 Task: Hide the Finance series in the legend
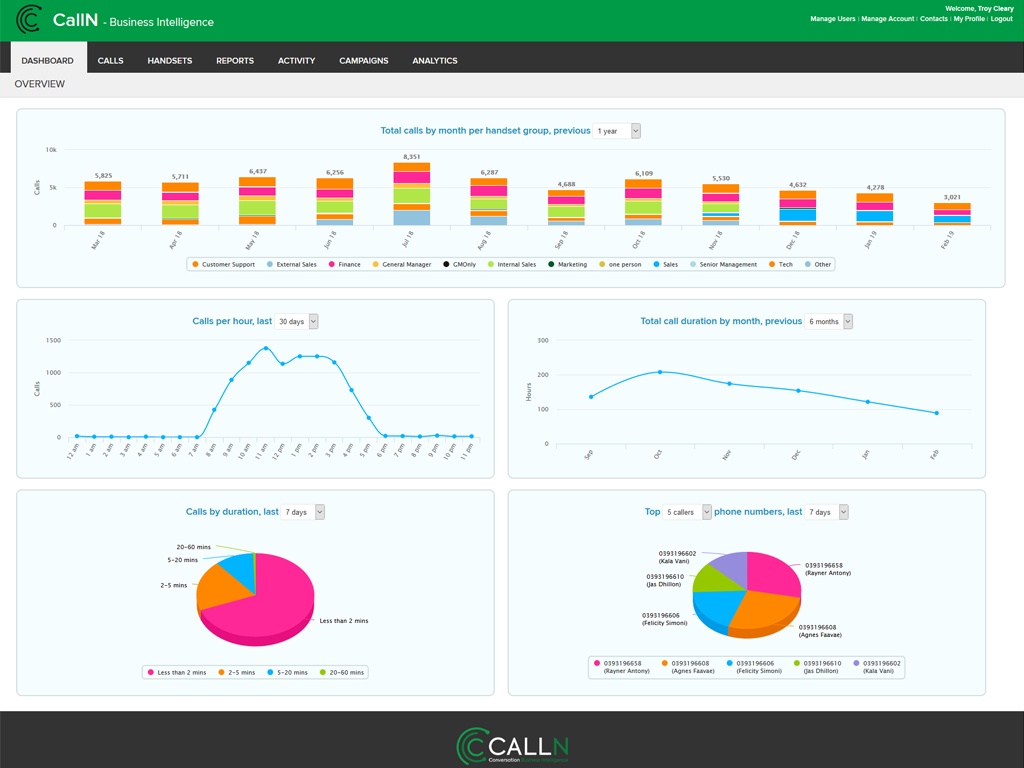tap(344, 265)
